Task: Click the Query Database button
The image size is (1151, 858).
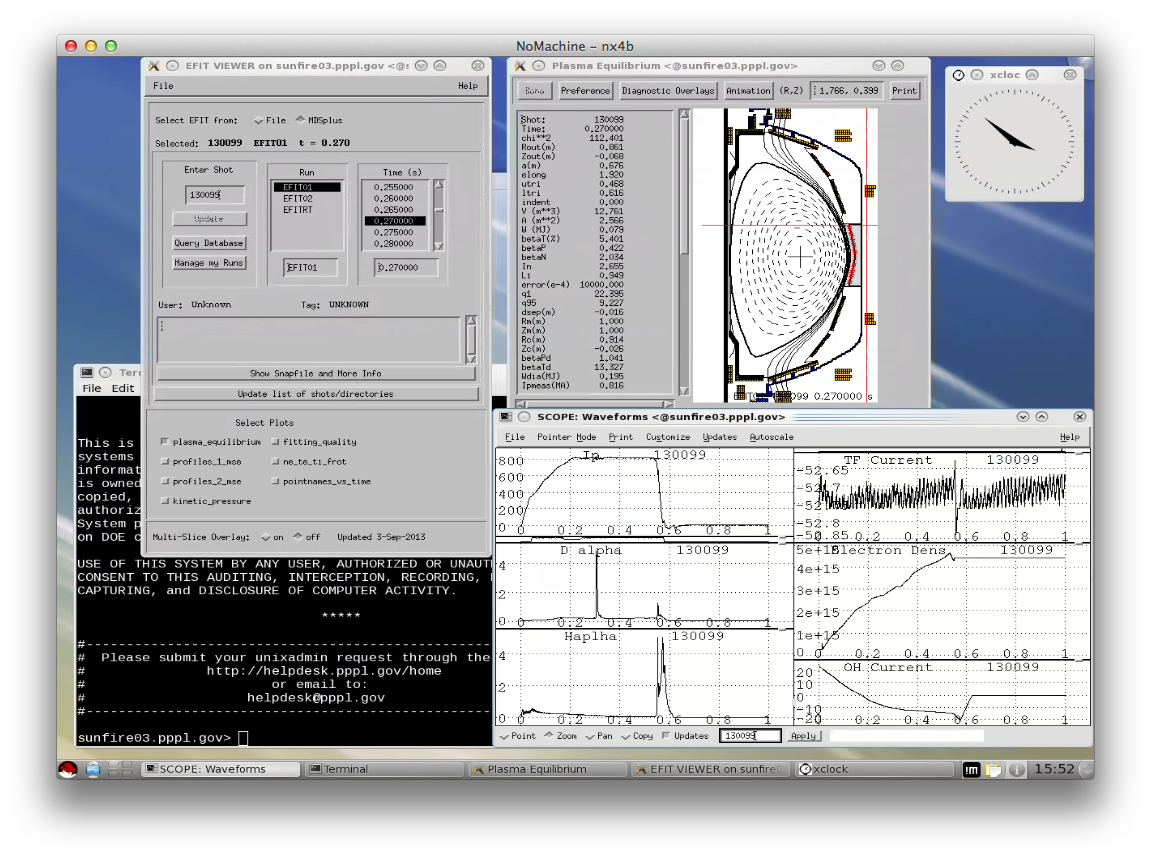Action: click(x=208, y=243)
